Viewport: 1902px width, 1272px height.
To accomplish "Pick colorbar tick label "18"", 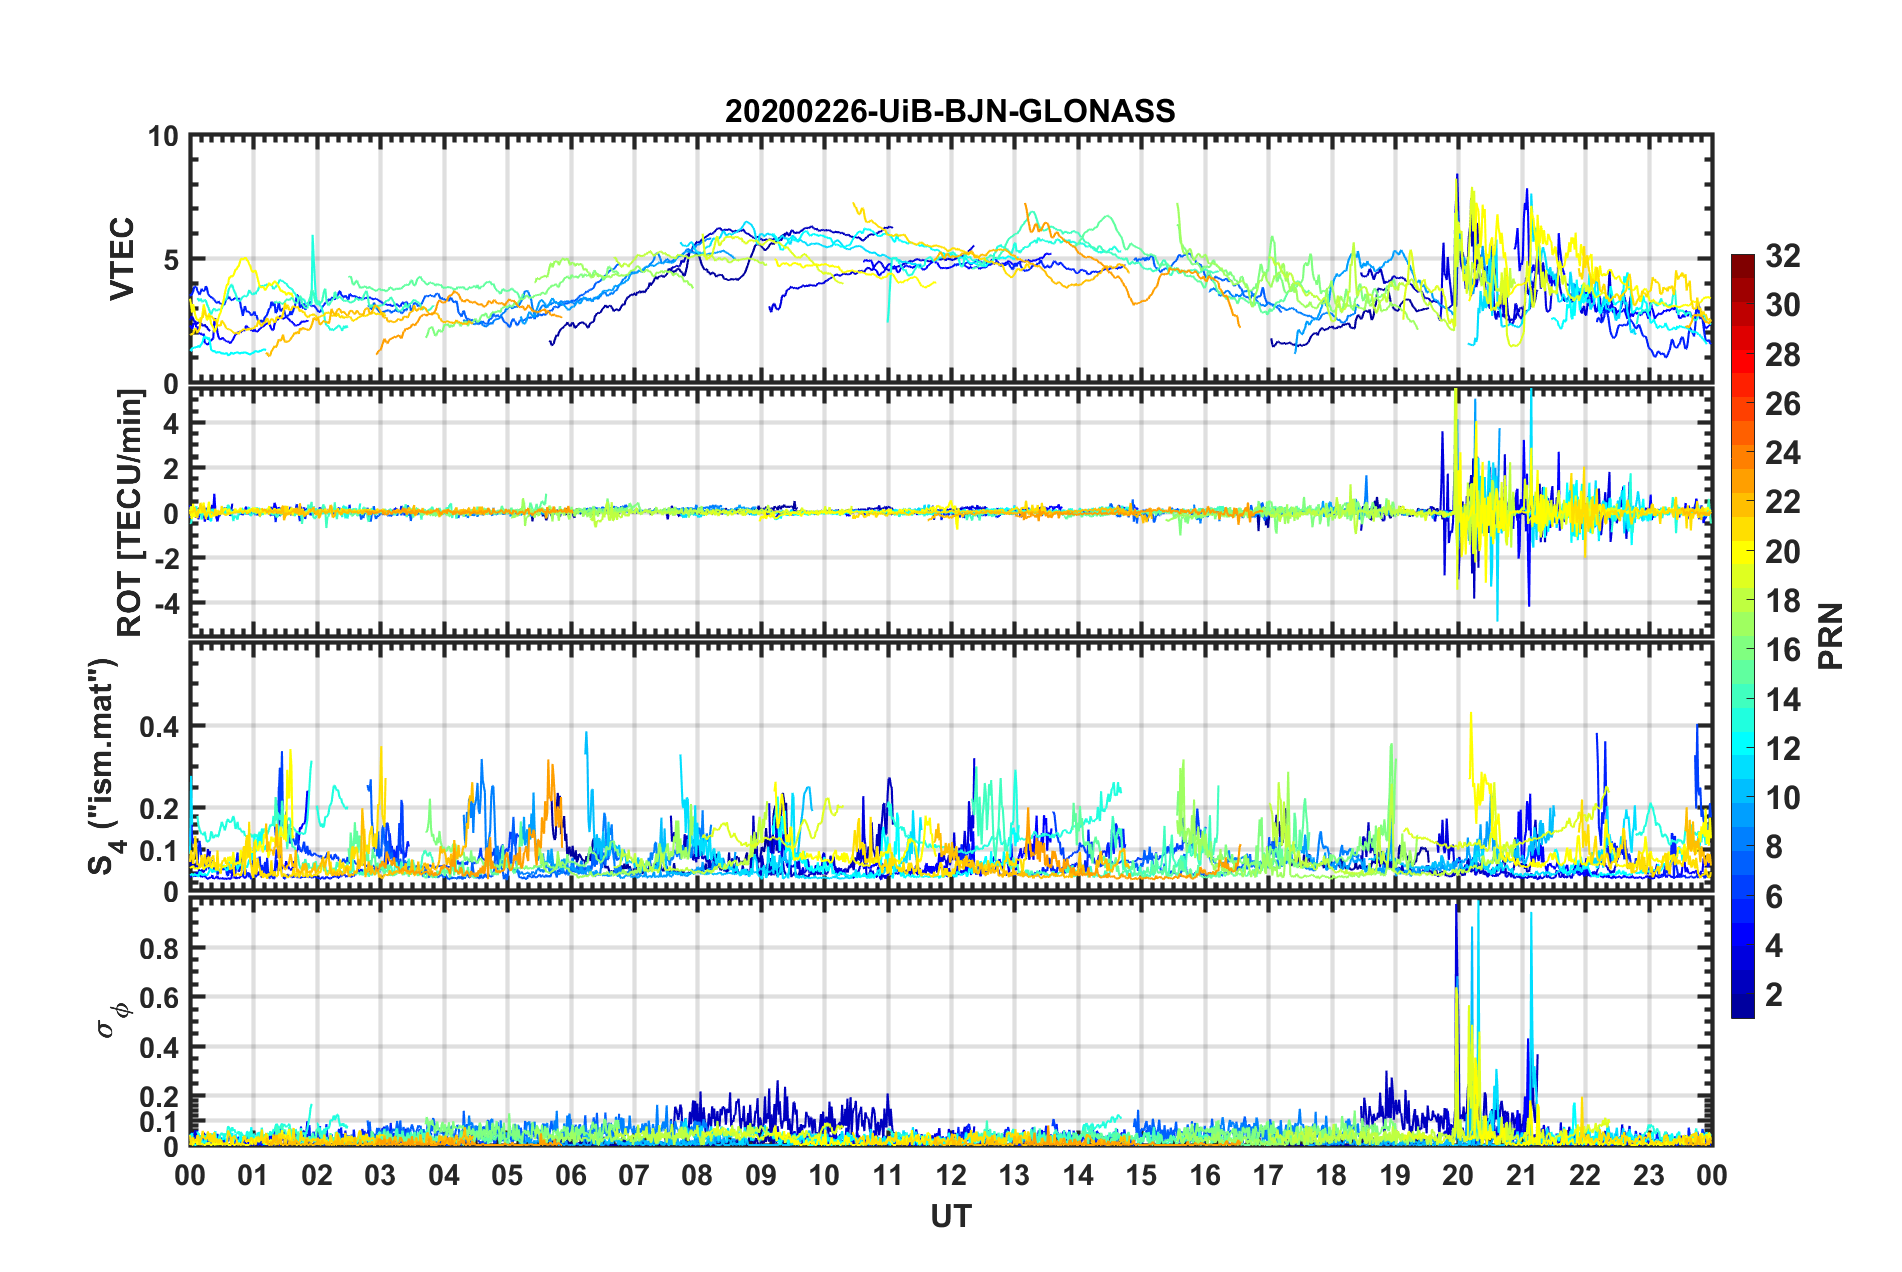I will point(1783,601).
